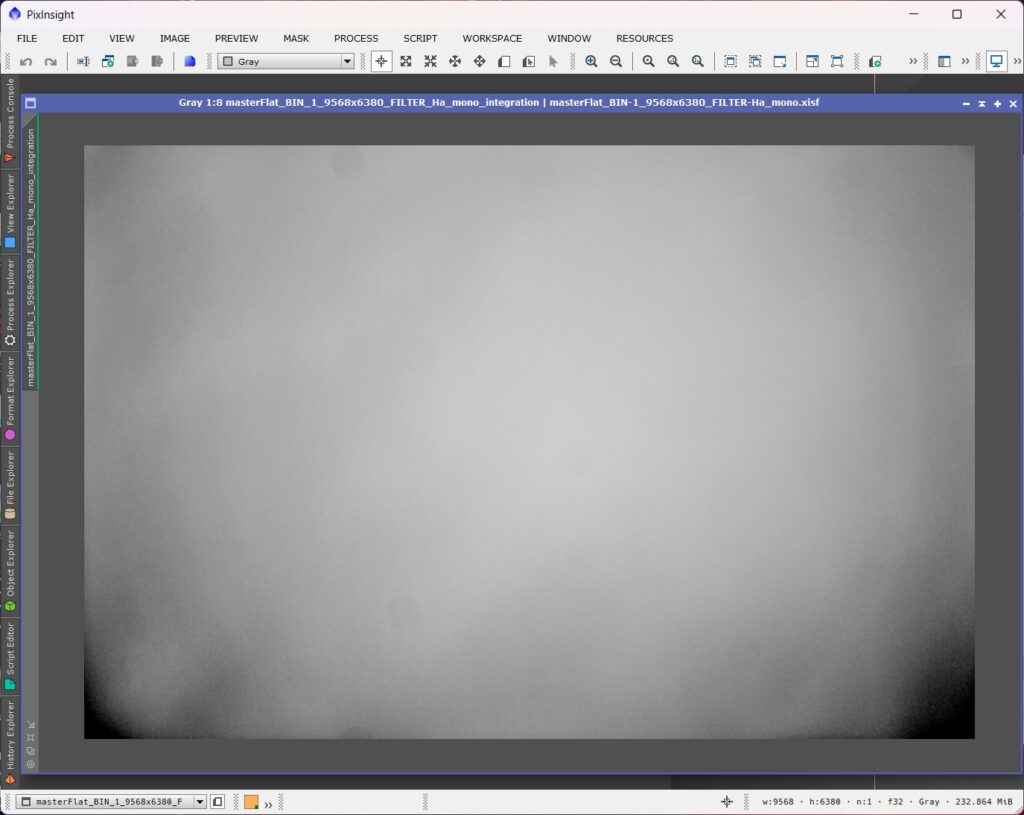
Task: Click the first plain zoom magnifier icon
Action: pos(648,61)
